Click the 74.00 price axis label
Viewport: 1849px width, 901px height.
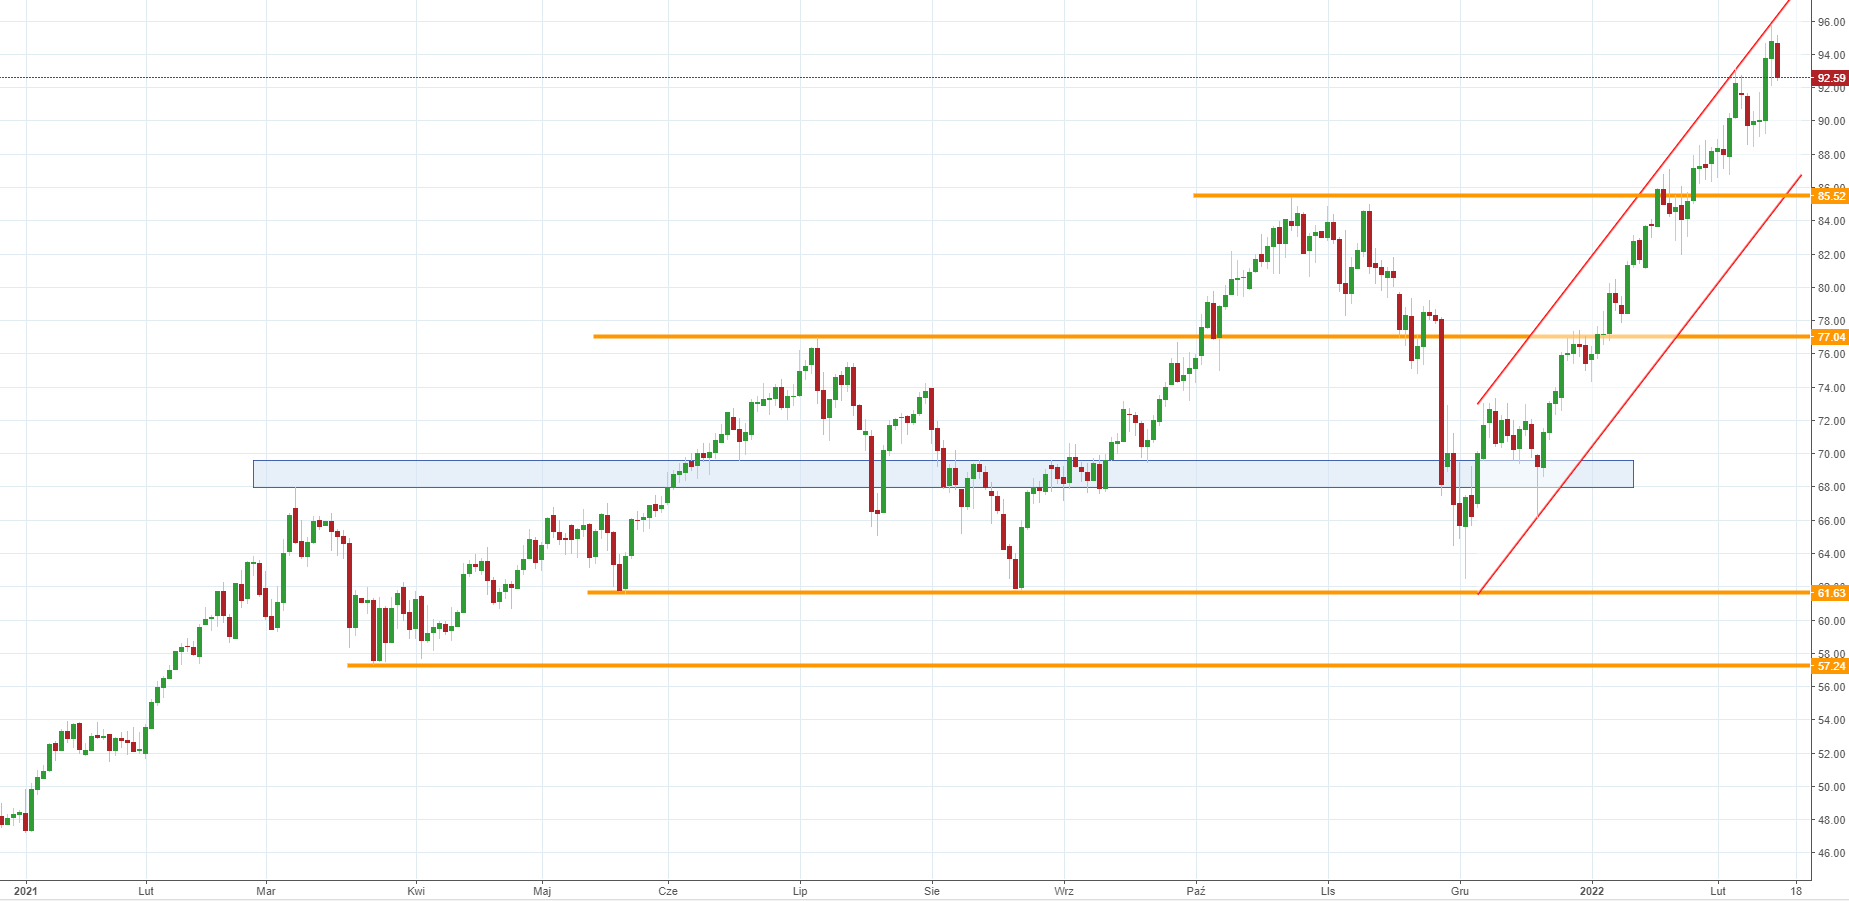tap(1831, 388)
